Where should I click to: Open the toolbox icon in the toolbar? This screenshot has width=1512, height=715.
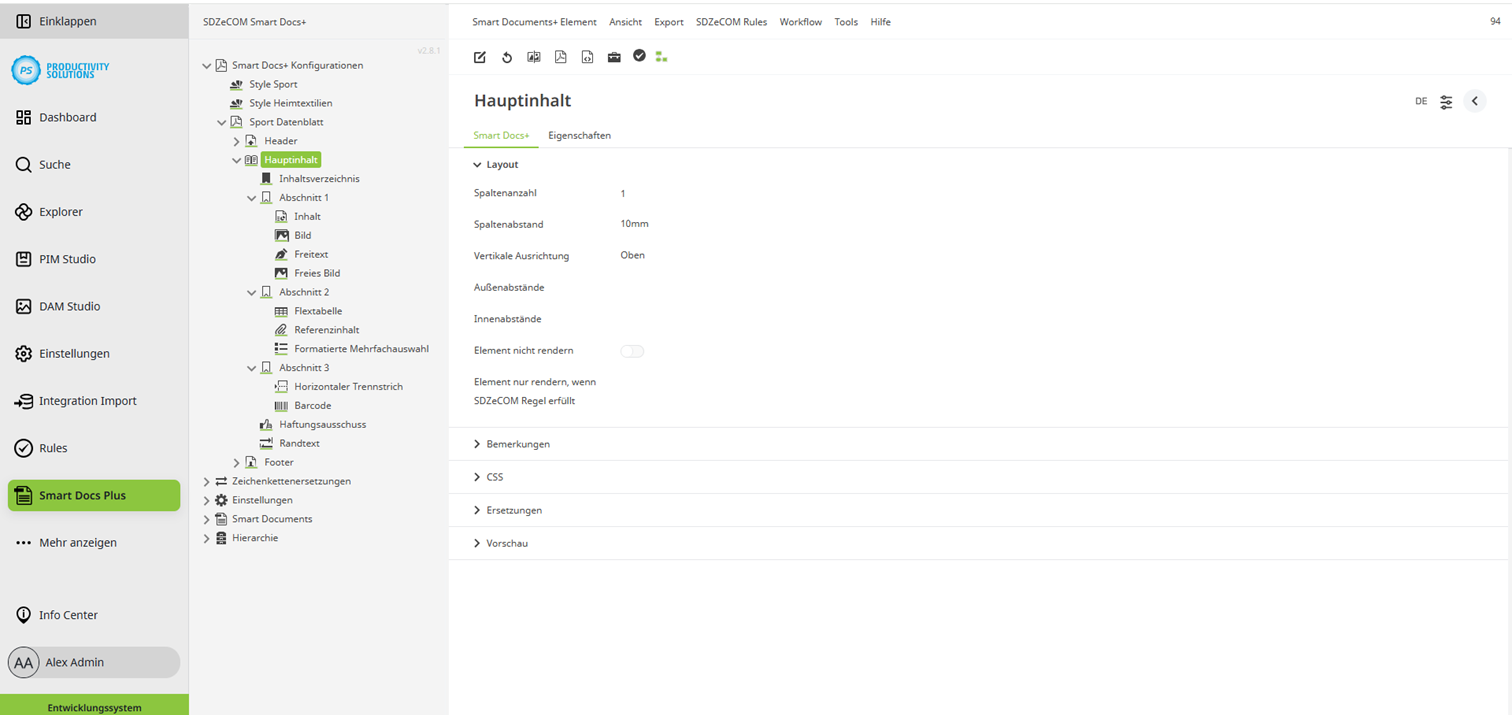tap(614, 57)
